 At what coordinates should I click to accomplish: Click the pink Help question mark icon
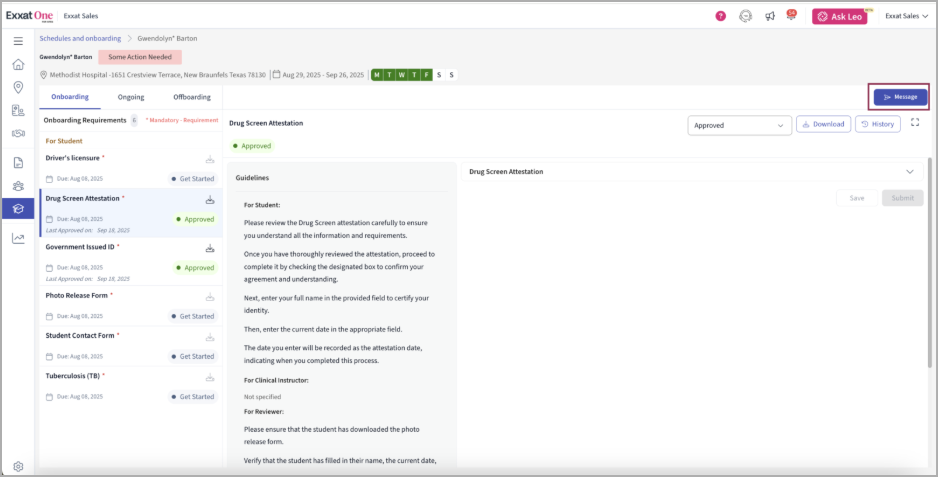721,16
